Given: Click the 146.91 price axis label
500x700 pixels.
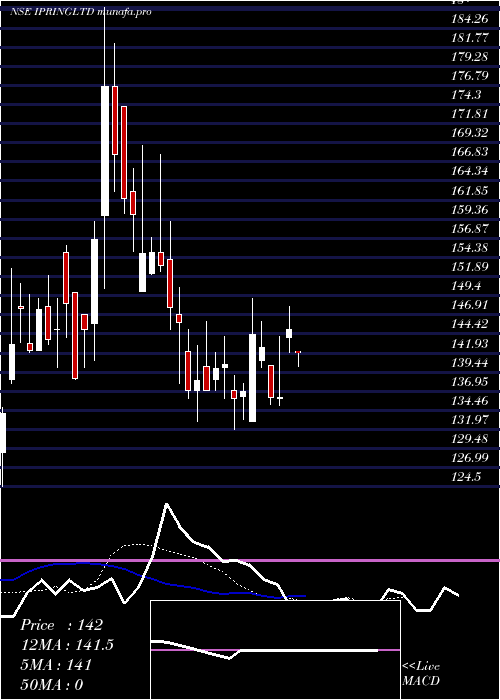Looking at the screenshot, I should pos(470,305).
